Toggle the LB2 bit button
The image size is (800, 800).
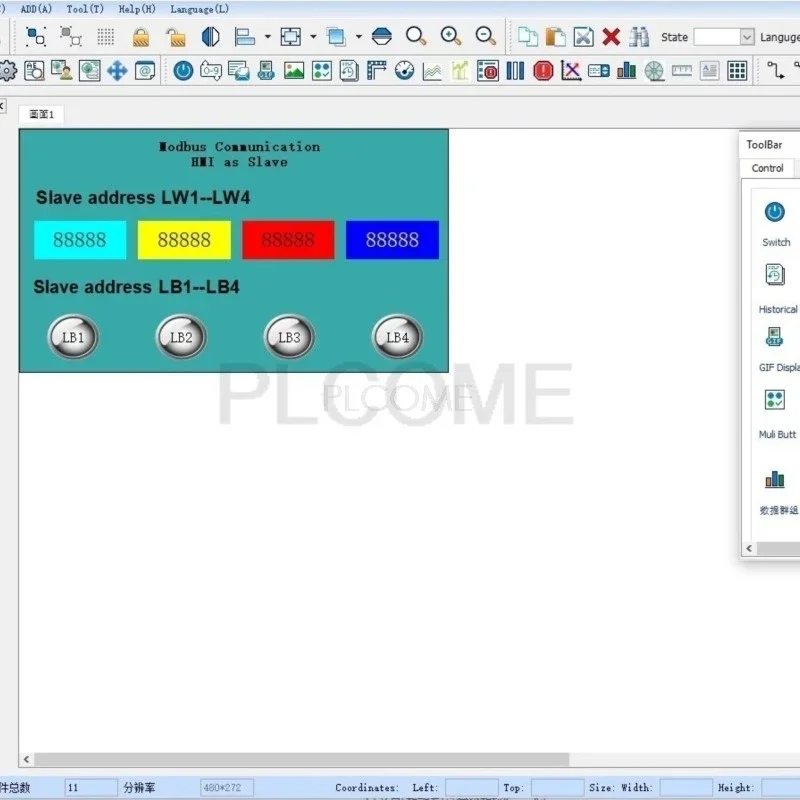(x=181, y=337)
